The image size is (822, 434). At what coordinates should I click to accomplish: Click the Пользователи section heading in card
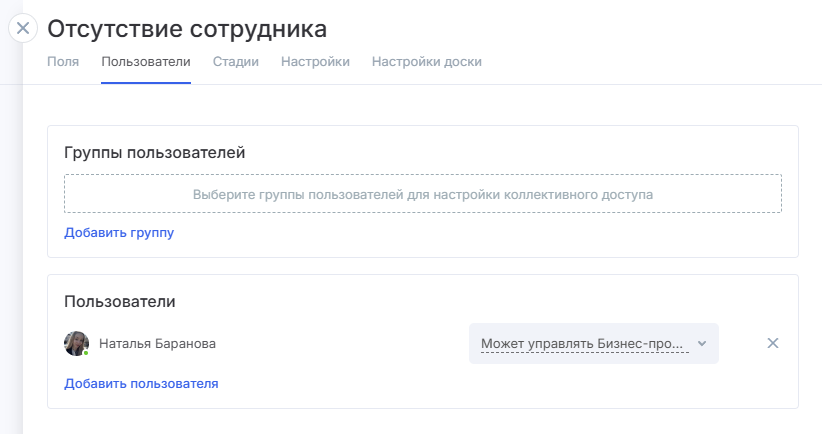[x=120, y=301]
